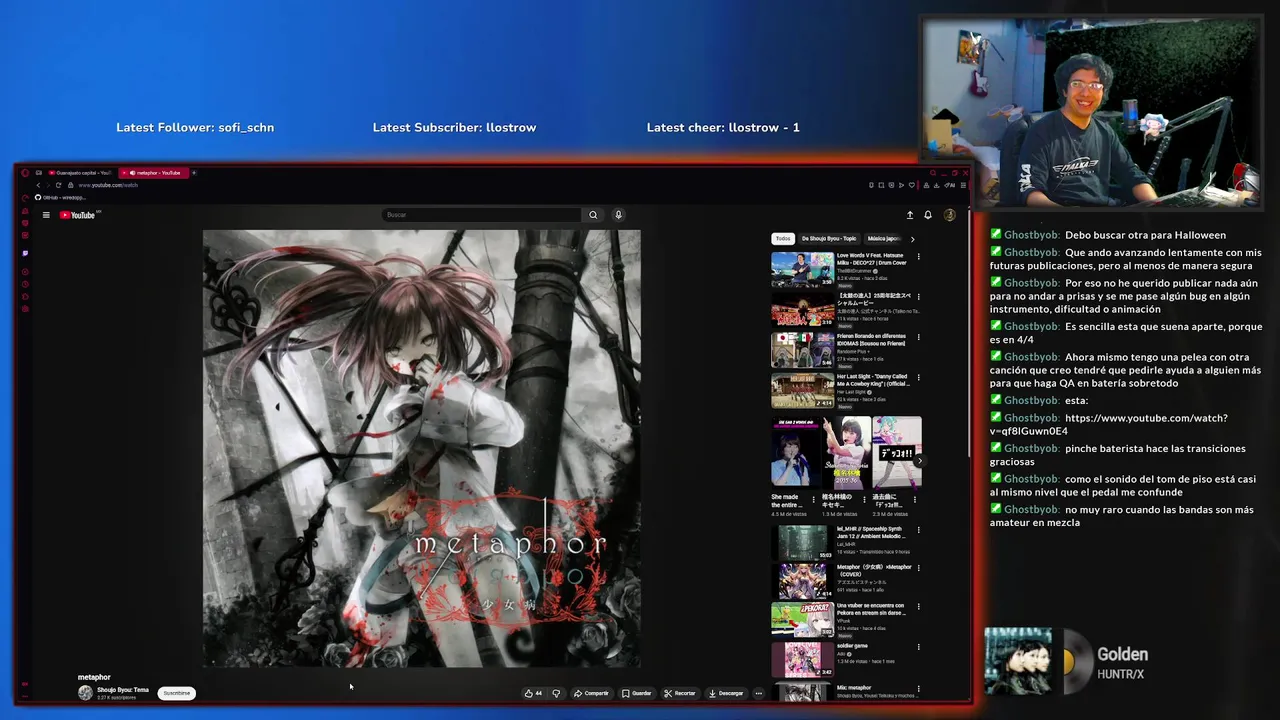Screen dimensions: 1280x720
Task: Open a new browser tab
Action: coord(194,173)
